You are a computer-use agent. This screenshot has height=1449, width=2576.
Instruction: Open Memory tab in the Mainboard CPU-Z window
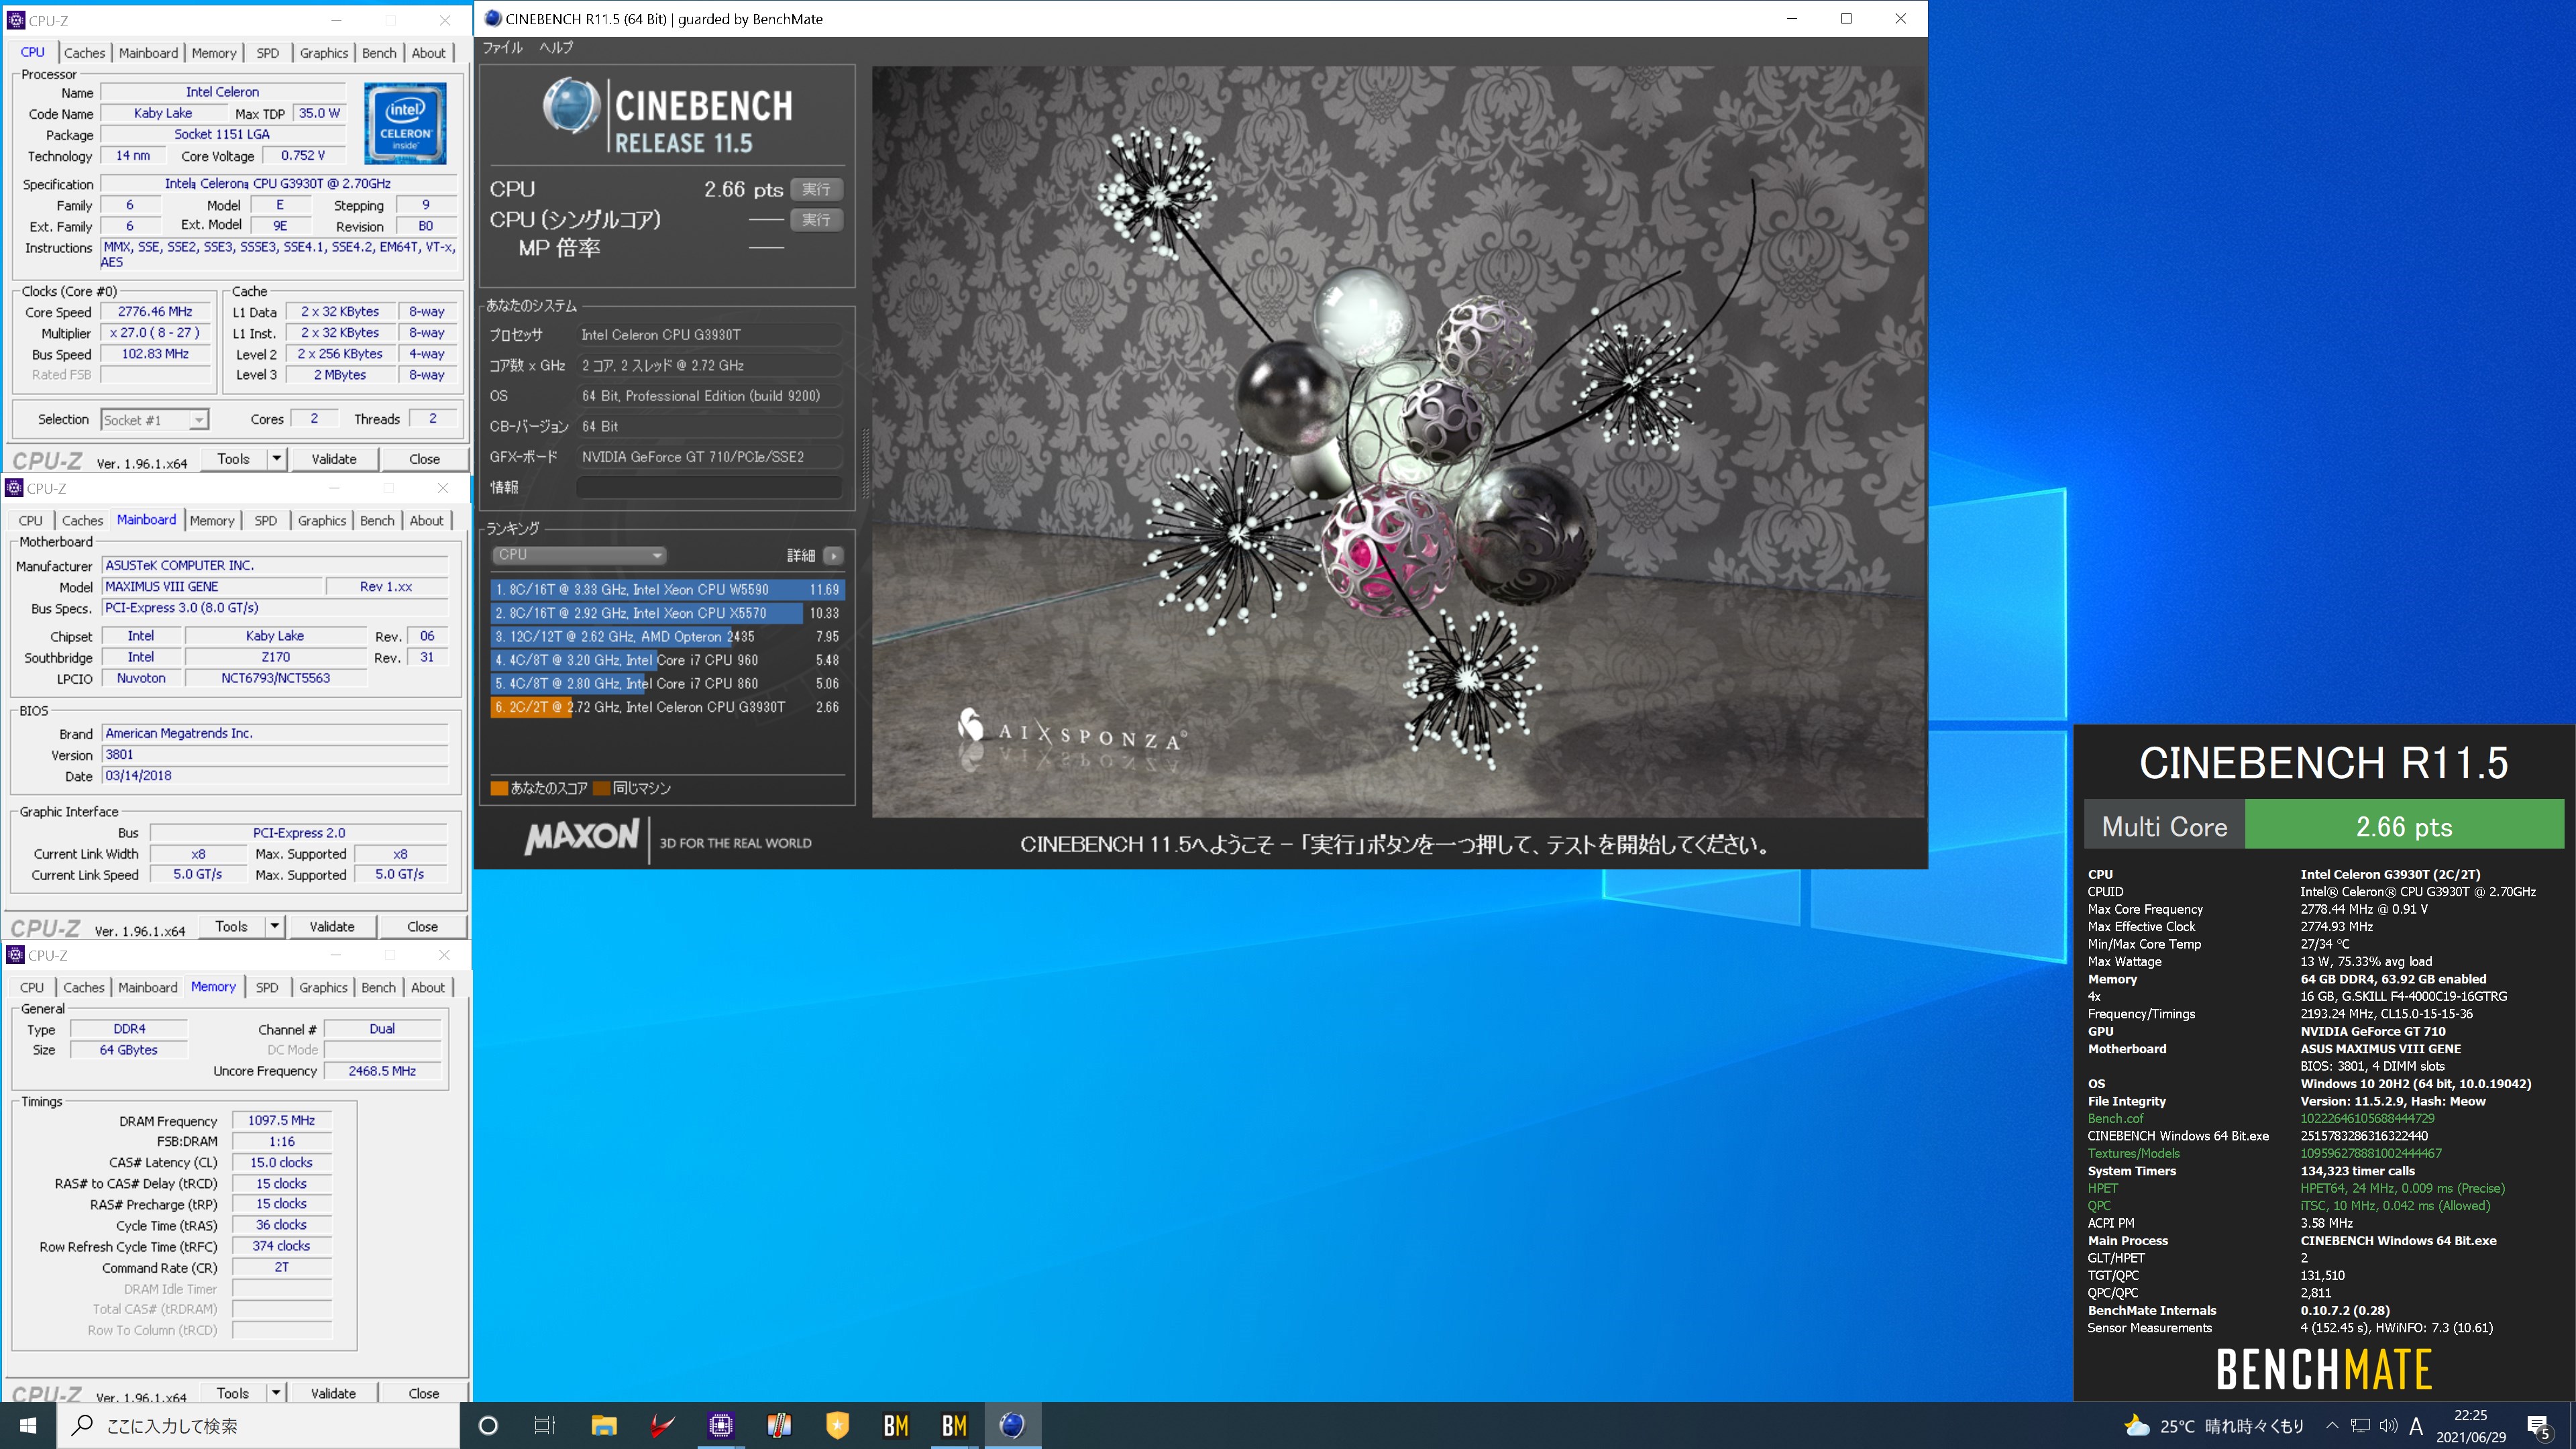(212, 521)
